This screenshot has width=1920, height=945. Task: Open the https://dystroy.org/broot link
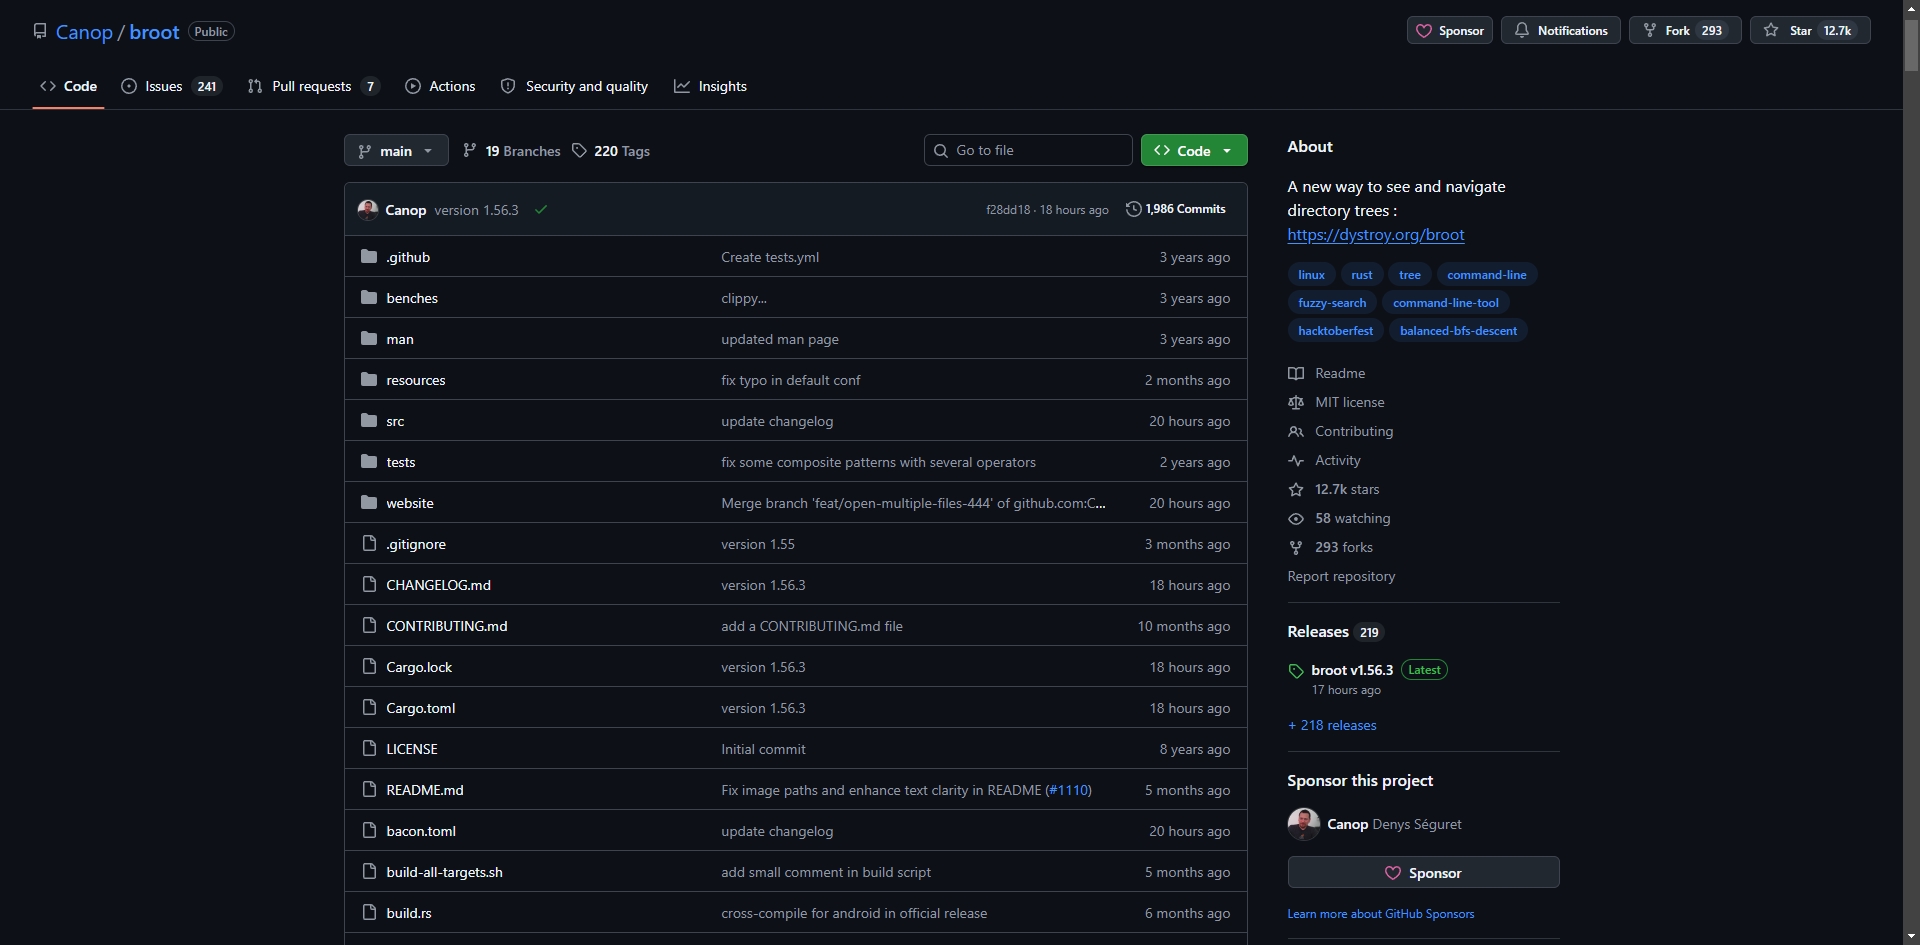click(x=1376, y=234)
